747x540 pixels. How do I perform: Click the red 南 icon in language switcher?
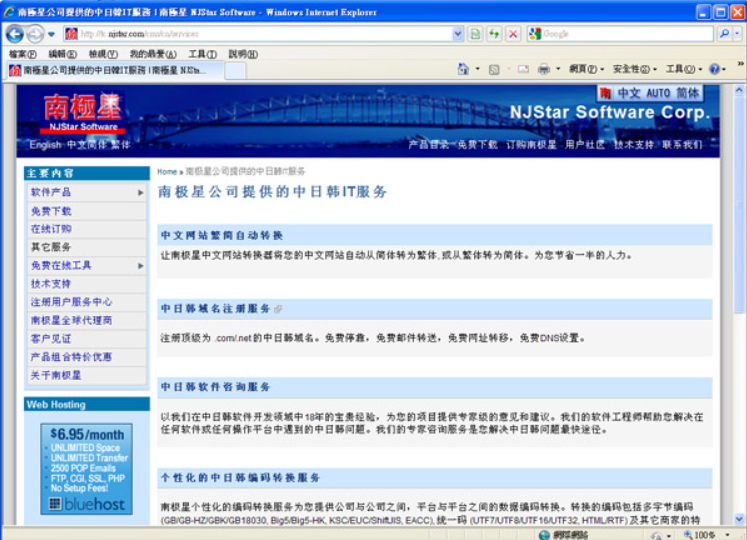click(606, 93)
